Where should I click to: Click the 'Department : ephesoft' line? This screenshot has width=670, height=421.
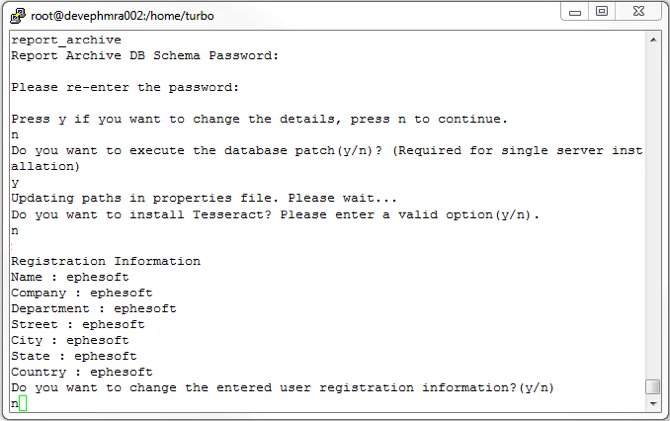[x=93, y=309]
